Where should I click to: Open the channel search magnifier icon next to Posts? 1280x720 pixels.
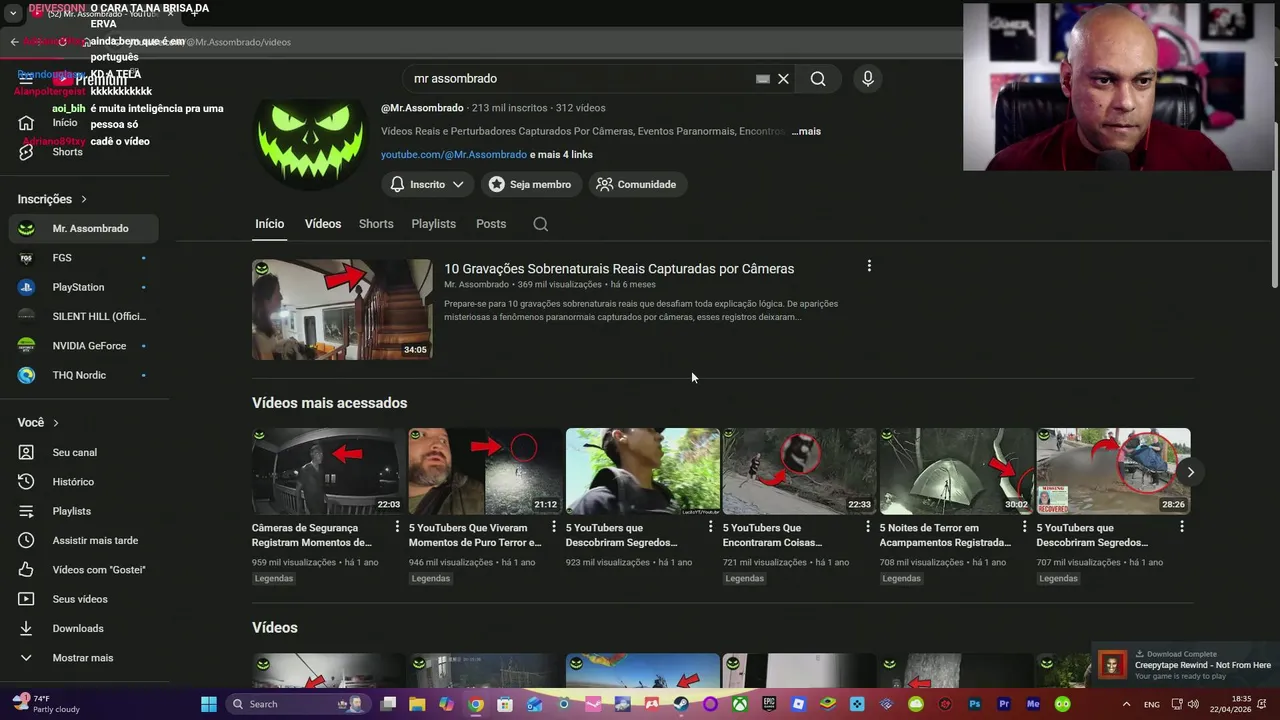coord(540,224)
